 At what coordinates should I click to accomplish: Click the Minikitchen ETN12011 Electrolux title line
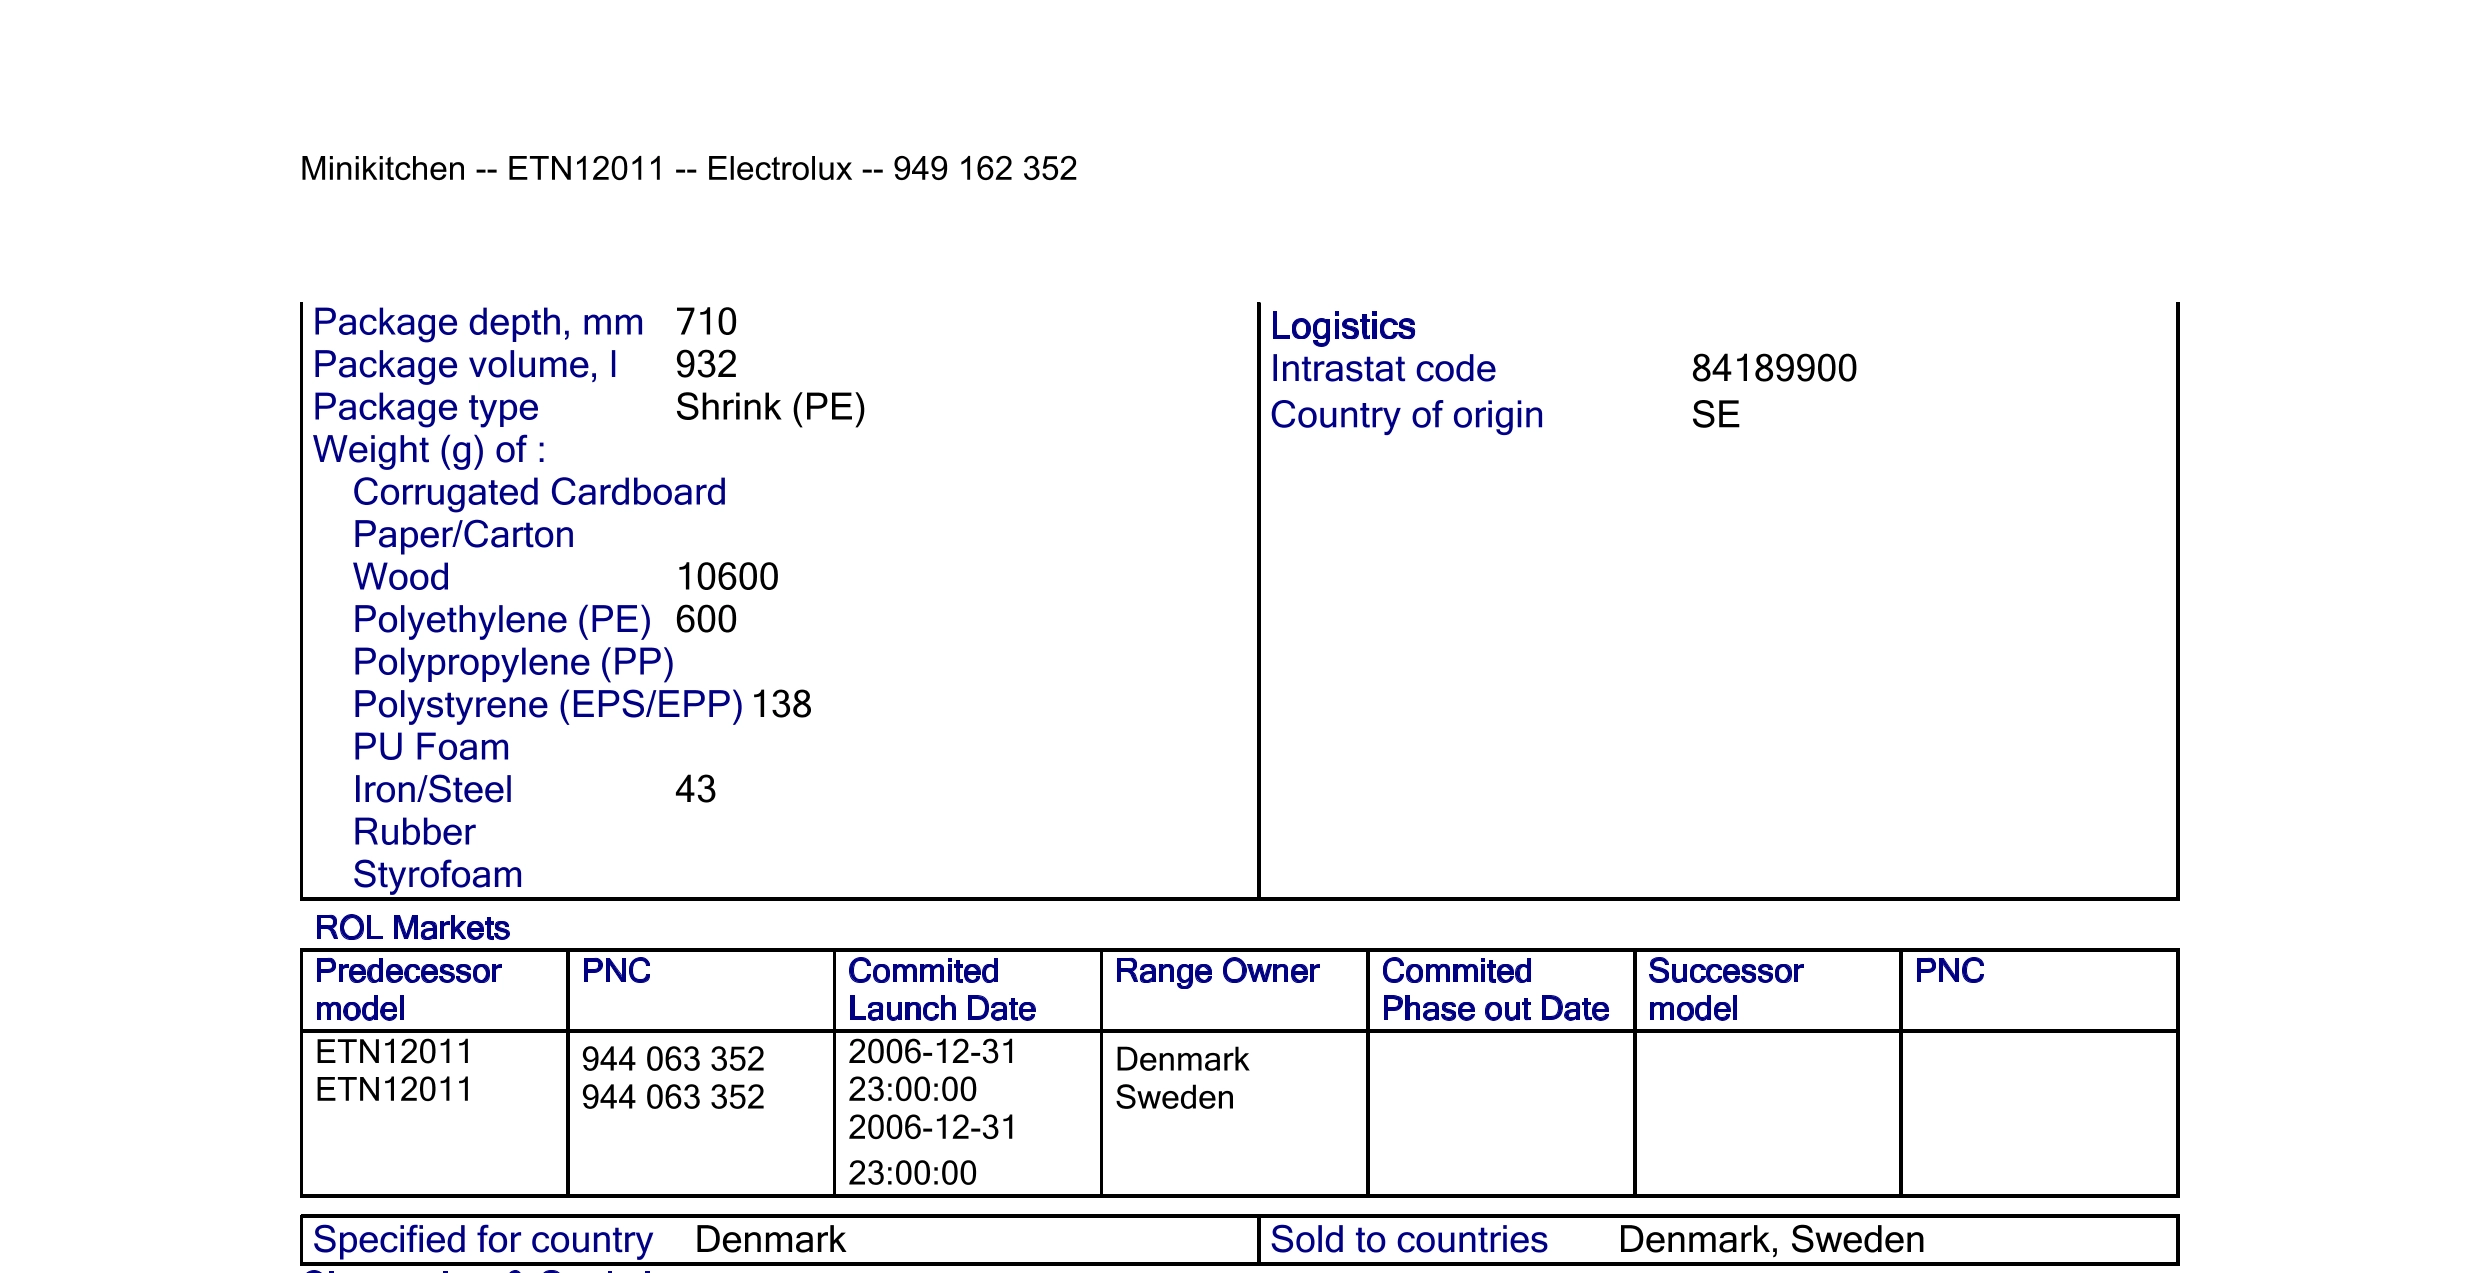[688, 169]
